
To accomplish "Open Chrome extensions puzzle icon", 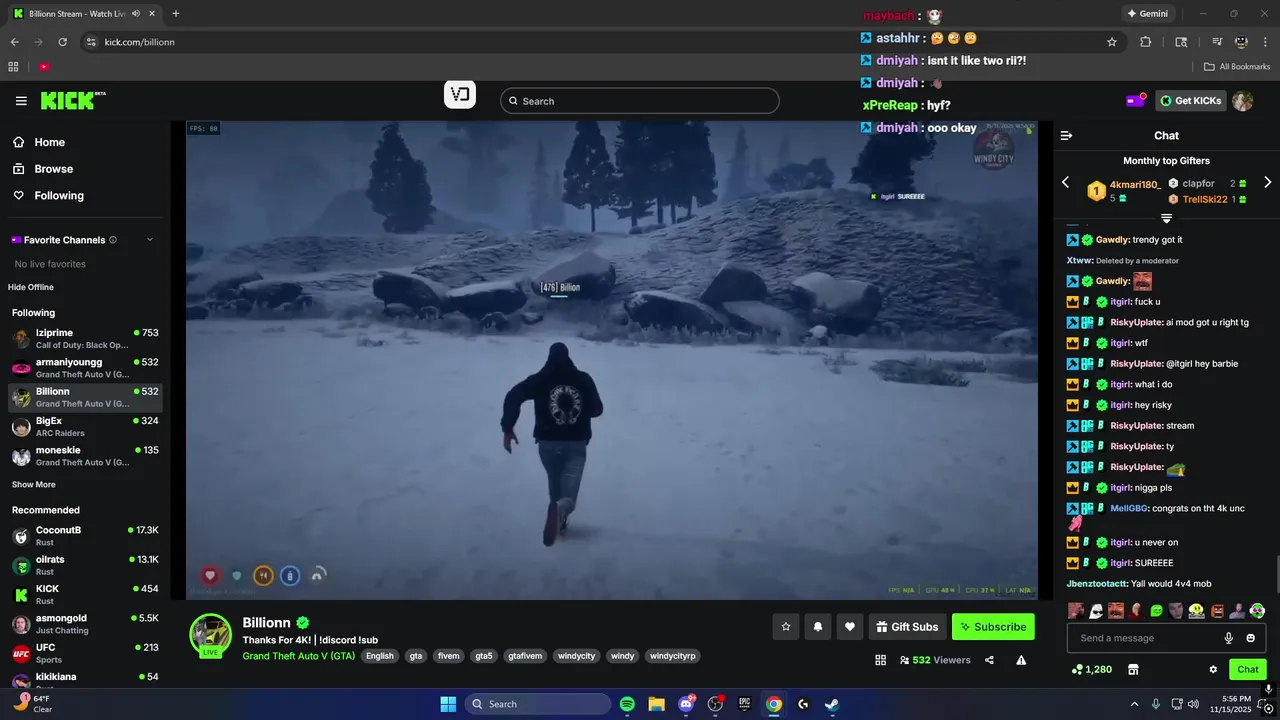I will point(1146,42).
